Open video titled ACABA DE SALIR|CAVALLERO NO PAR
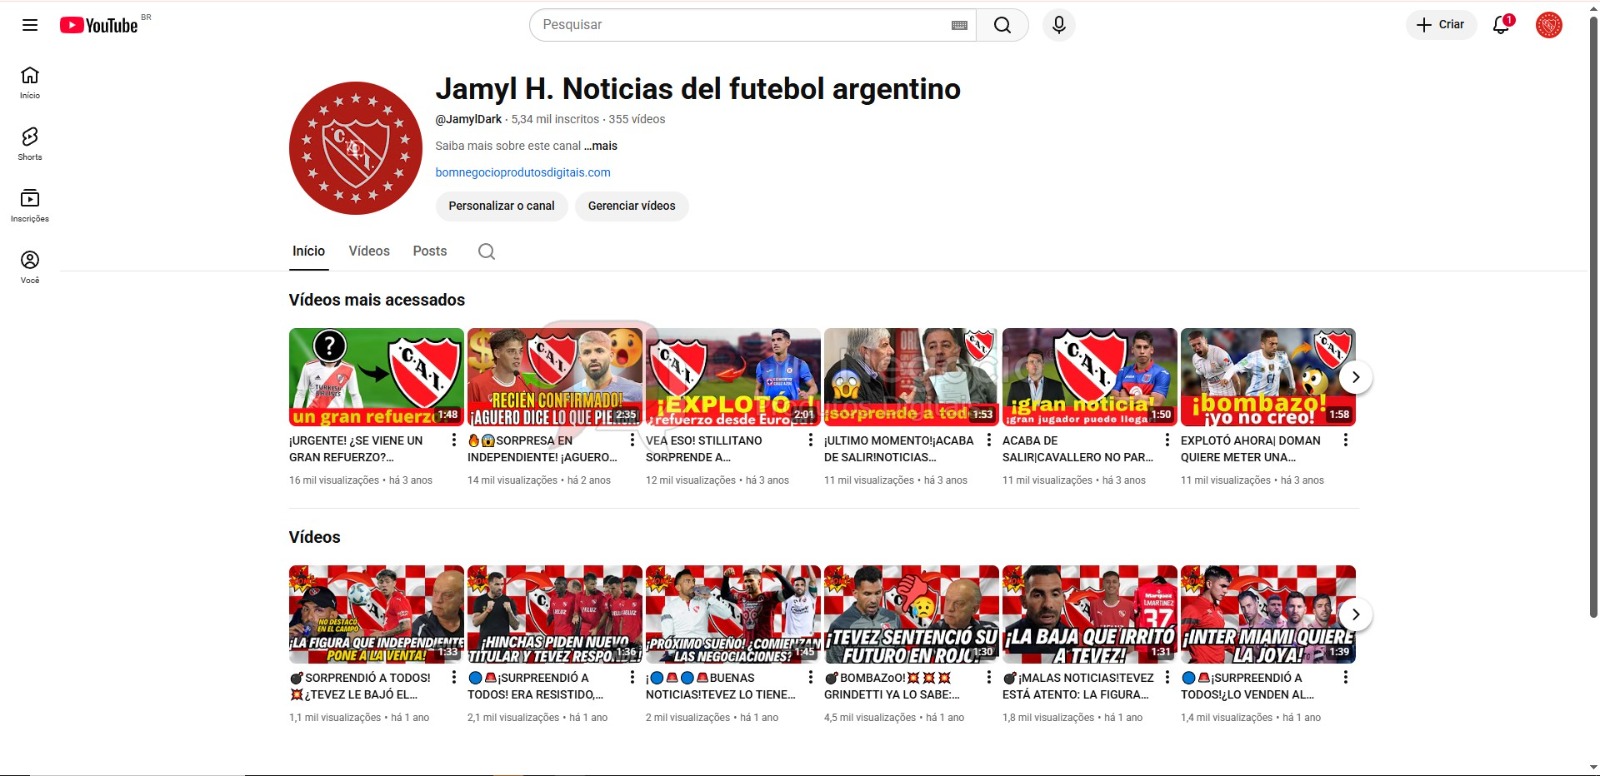Image resolution: width=1600 pixels, height=776 pixels. [x=1078, y=449]
